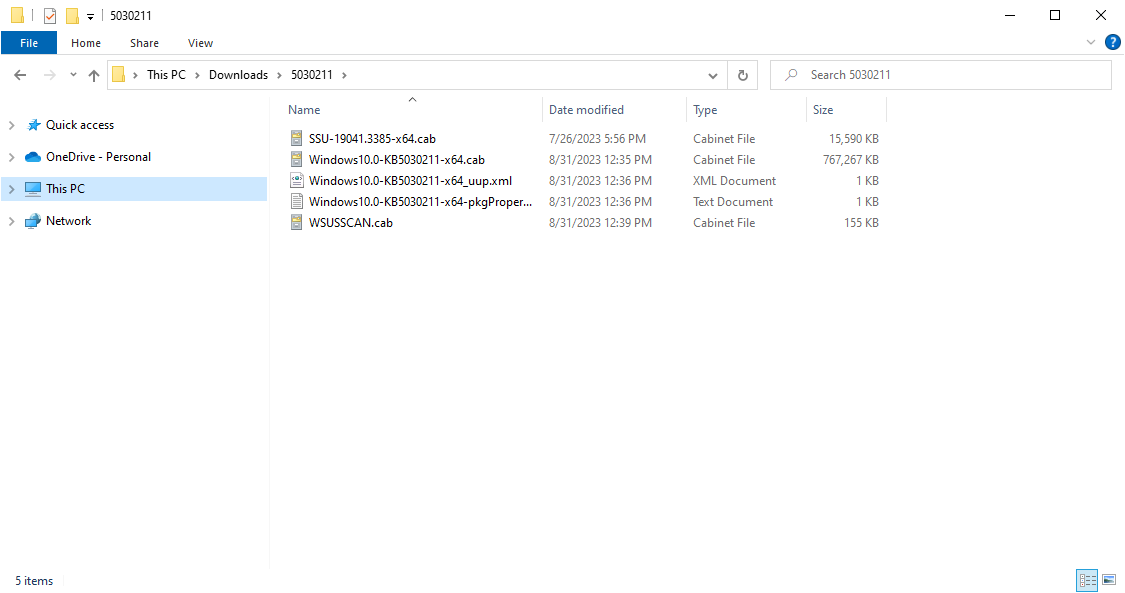Switch to Details view in status bar
Image resolution: width=1125 pixels, height=593 pixels.
click(x=1087, y=580)
